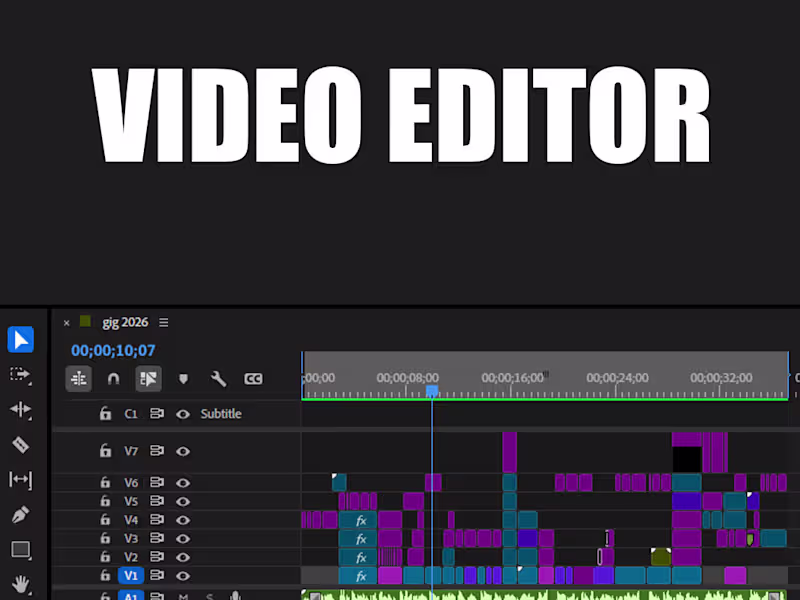Open the timeline panel menu

coord(163,322)
